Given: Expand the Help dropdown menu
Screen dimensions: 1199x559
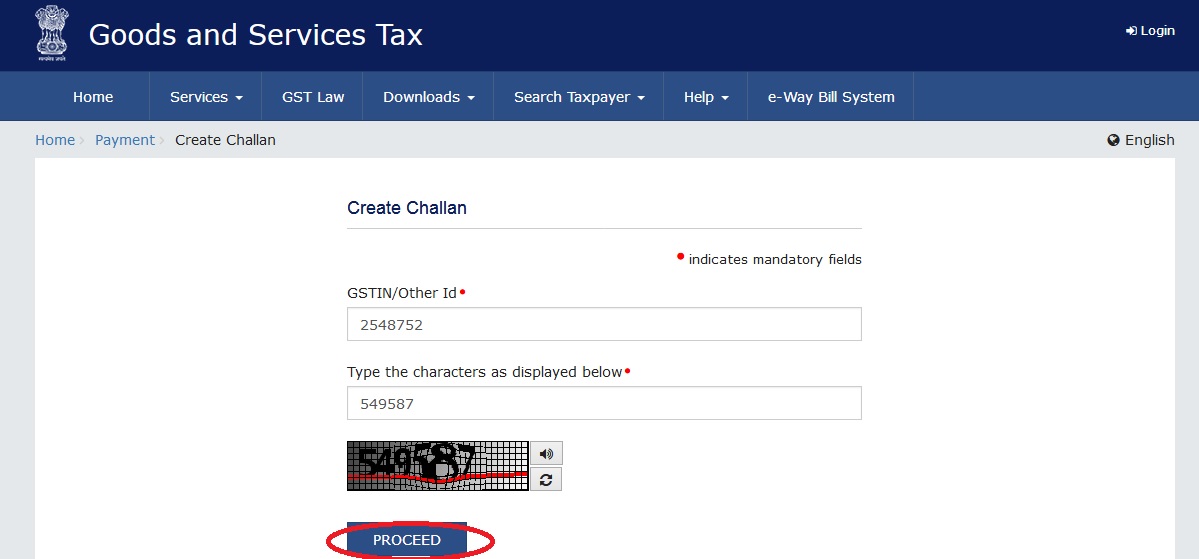Looking at the screenshot, I should (x=706, y=97).
